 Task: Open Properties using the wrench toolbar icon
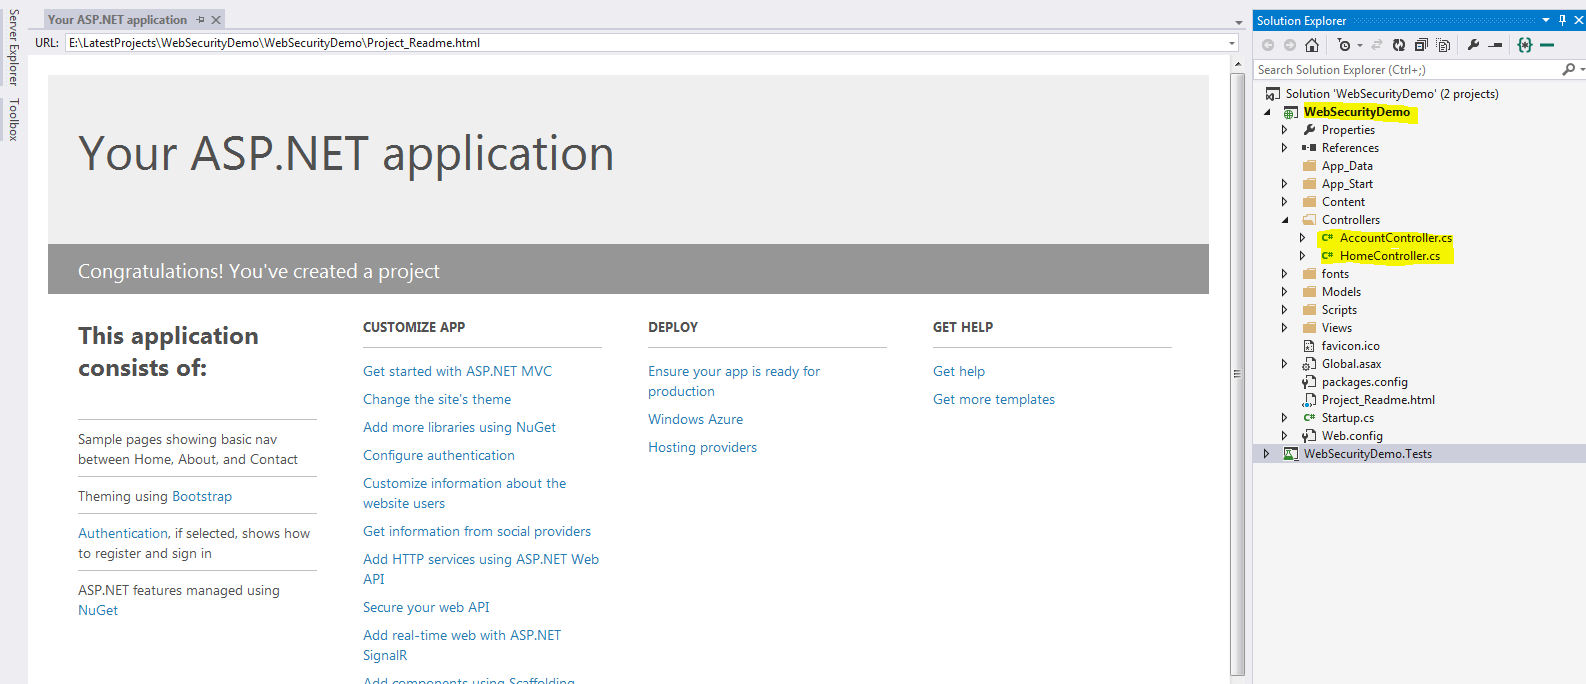(x=1473, y=45)
